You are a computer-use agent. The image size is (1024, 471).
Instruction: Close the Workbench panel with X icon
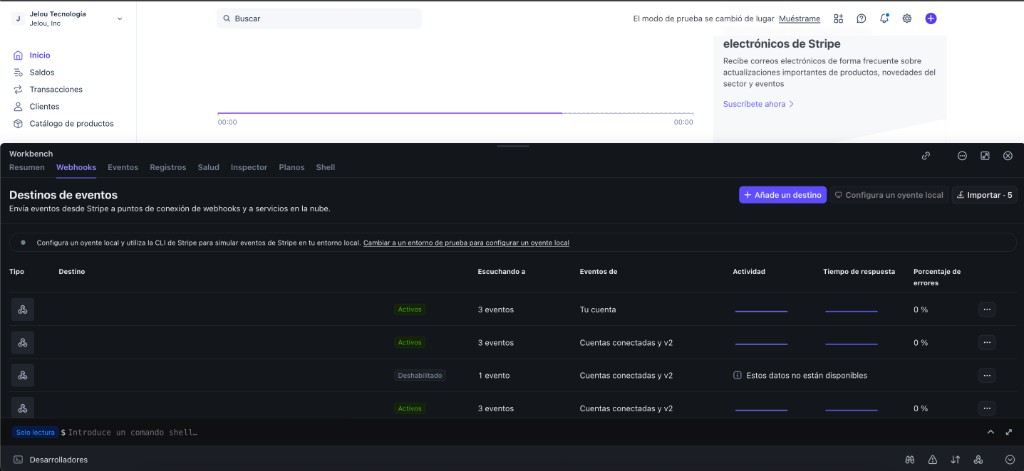[1008, 155]
